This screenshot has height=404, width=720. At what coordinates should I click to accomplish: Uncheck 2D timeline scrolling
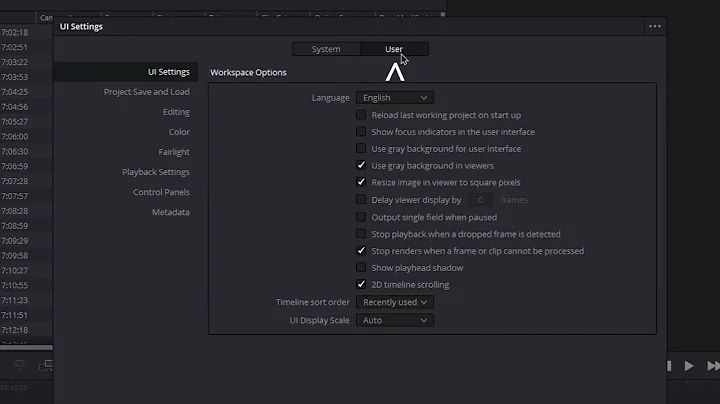(x=361, y=285)
